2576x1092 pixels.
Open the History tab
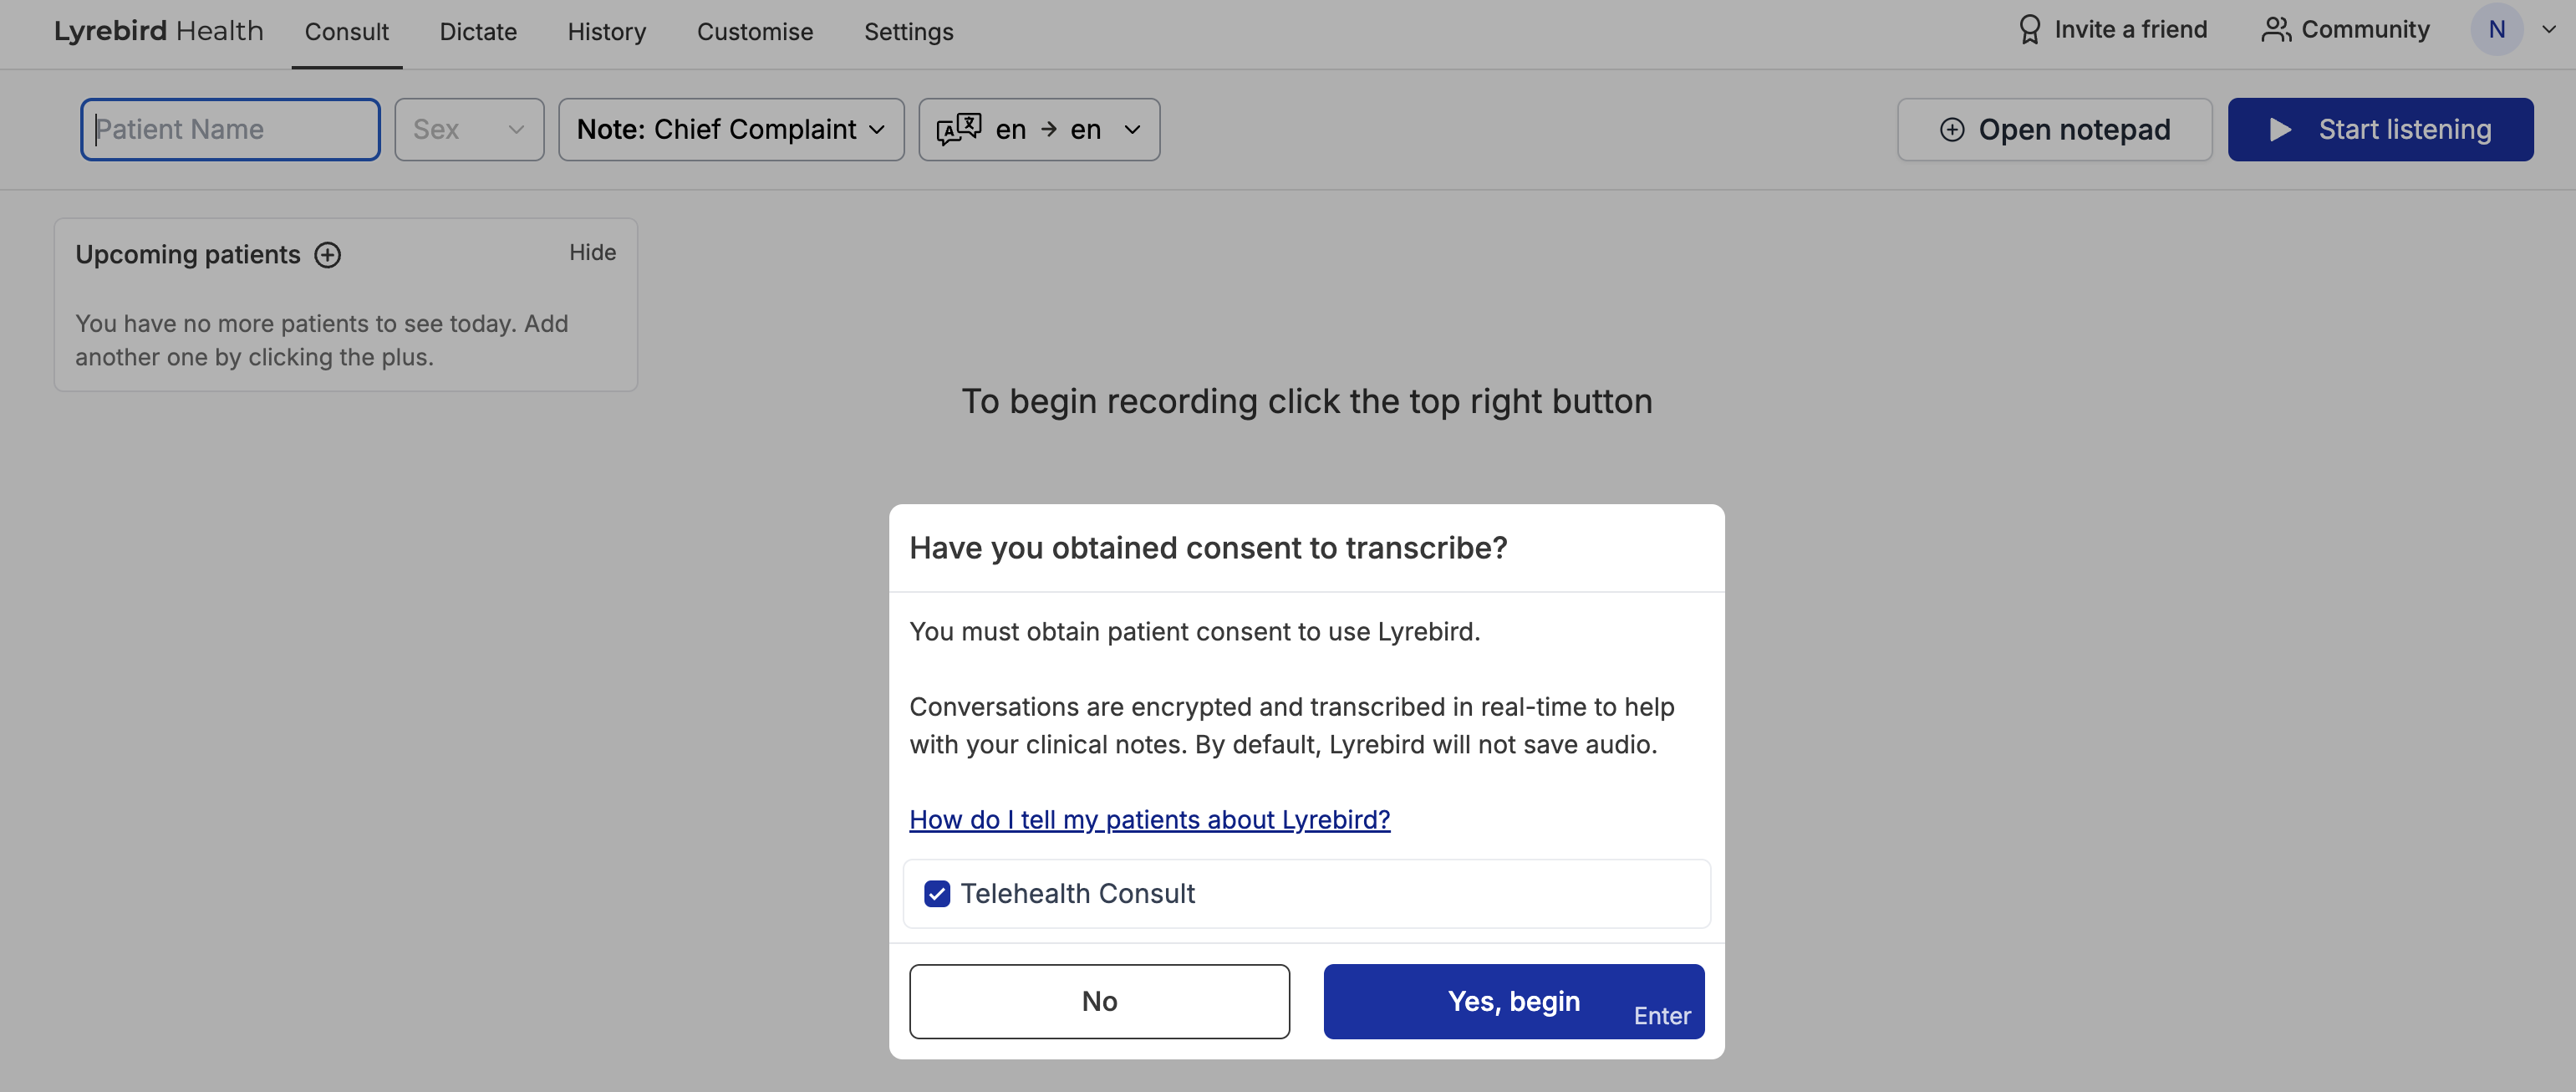click(606, 32)
